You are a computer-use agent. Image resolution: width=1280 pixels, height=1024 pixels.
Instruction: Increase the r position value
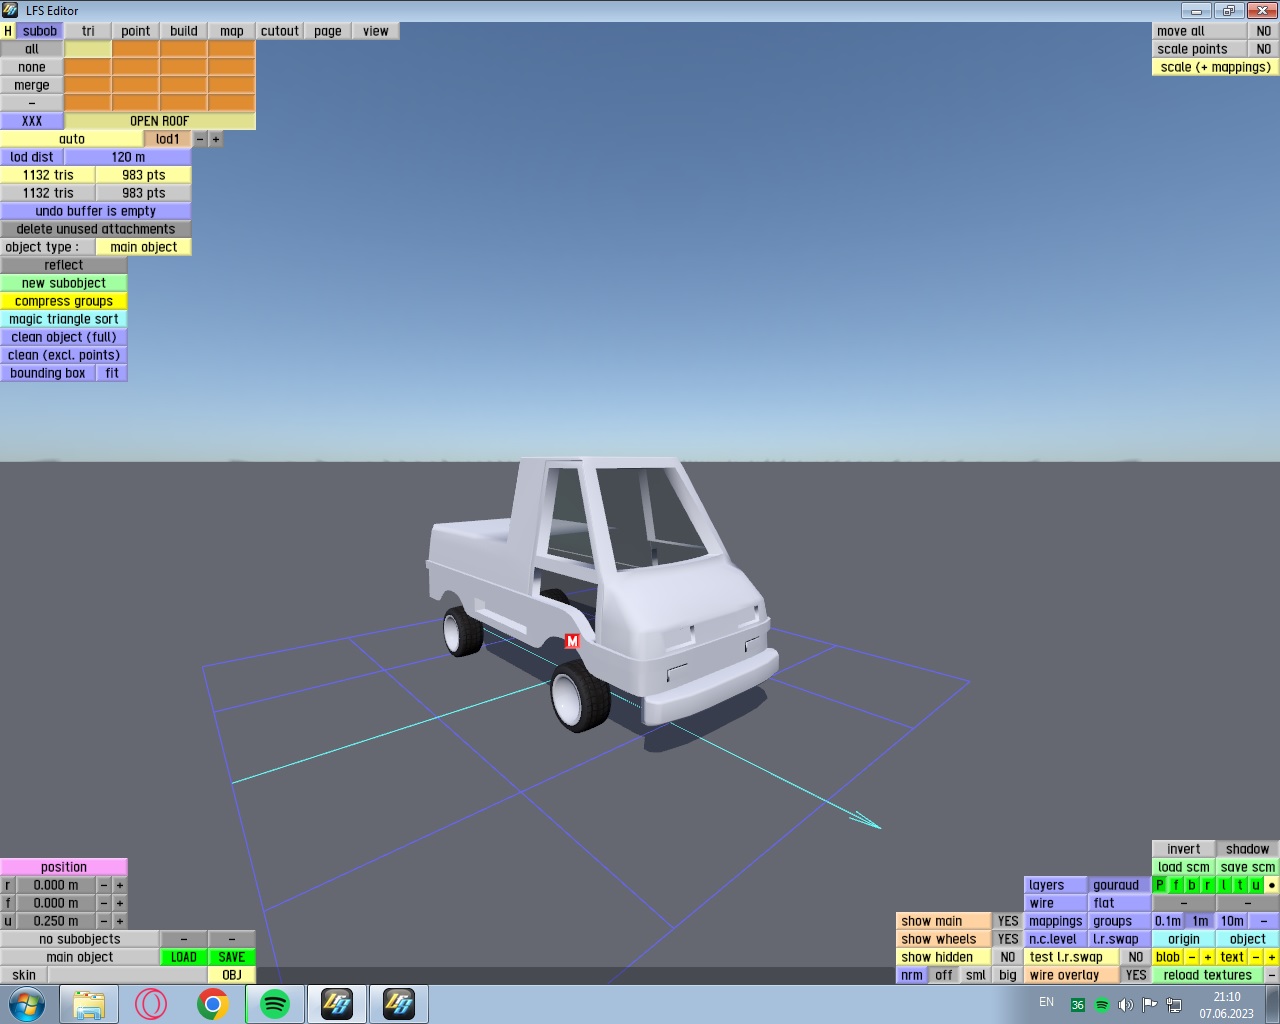[x=120, y=885]
